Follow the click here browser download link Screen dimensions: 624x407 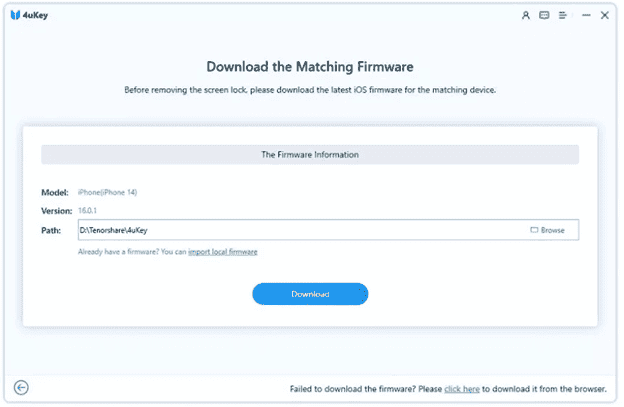462,389
